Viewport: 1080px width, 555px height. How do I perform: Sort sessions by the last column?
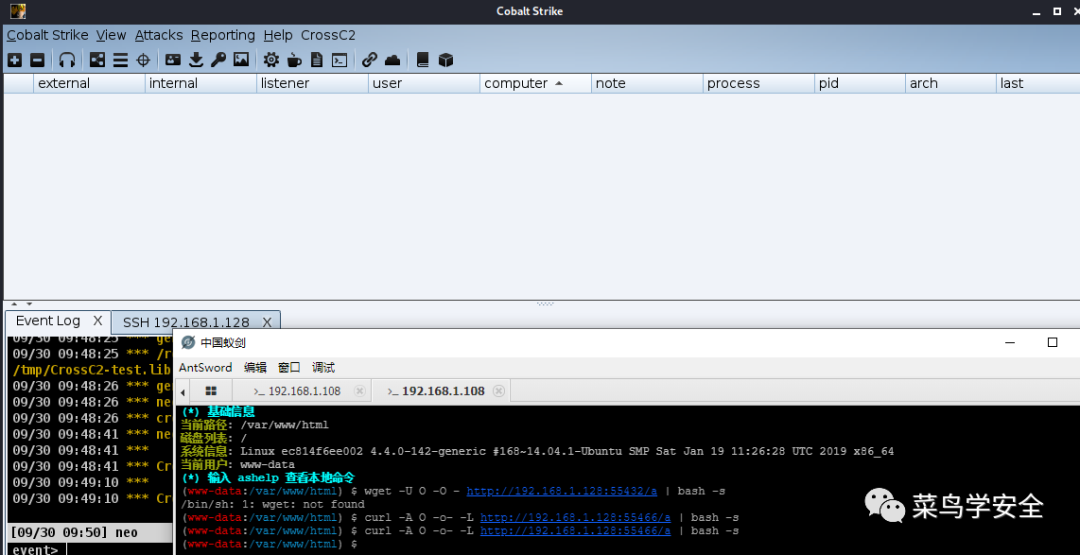tap(1039, 83)
